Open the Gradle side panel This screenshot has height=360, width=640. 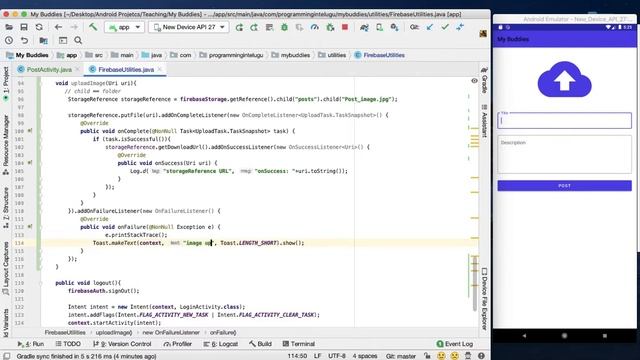point(484,80)
